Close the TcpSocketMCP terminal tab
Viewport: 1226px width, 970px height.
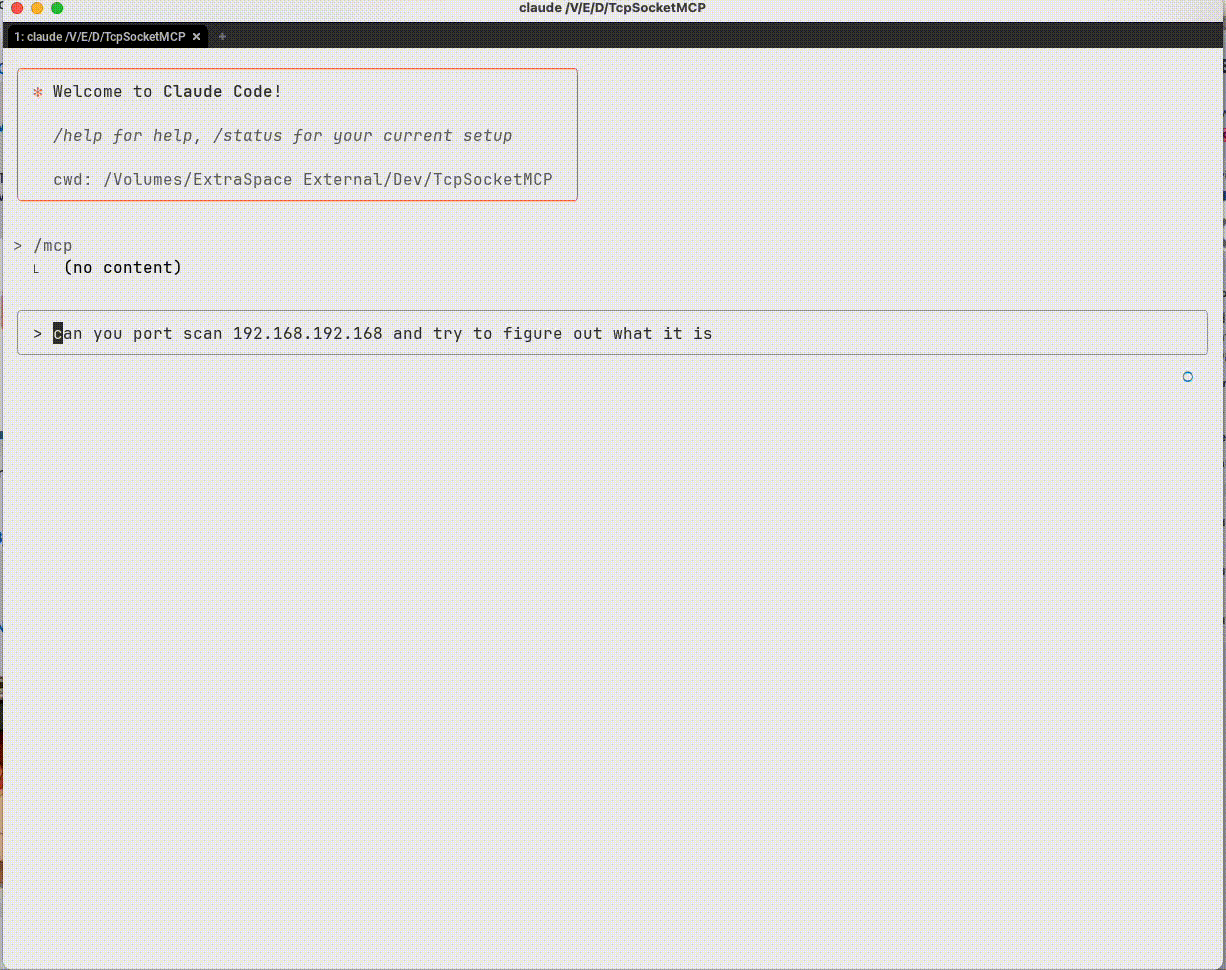pyautogui.click(x=197, y=36)
